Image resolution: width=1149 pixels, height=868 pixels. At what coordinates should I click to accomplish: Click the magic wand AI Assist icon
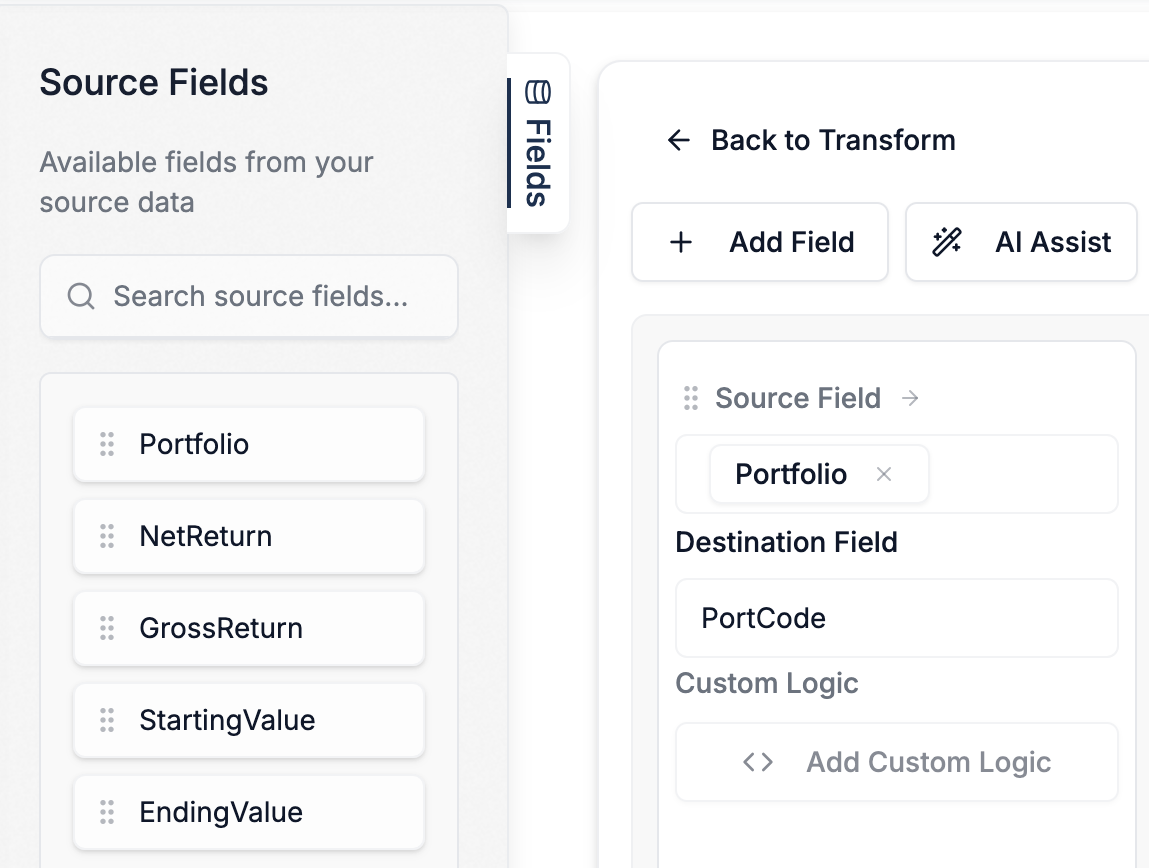point(947,242)
